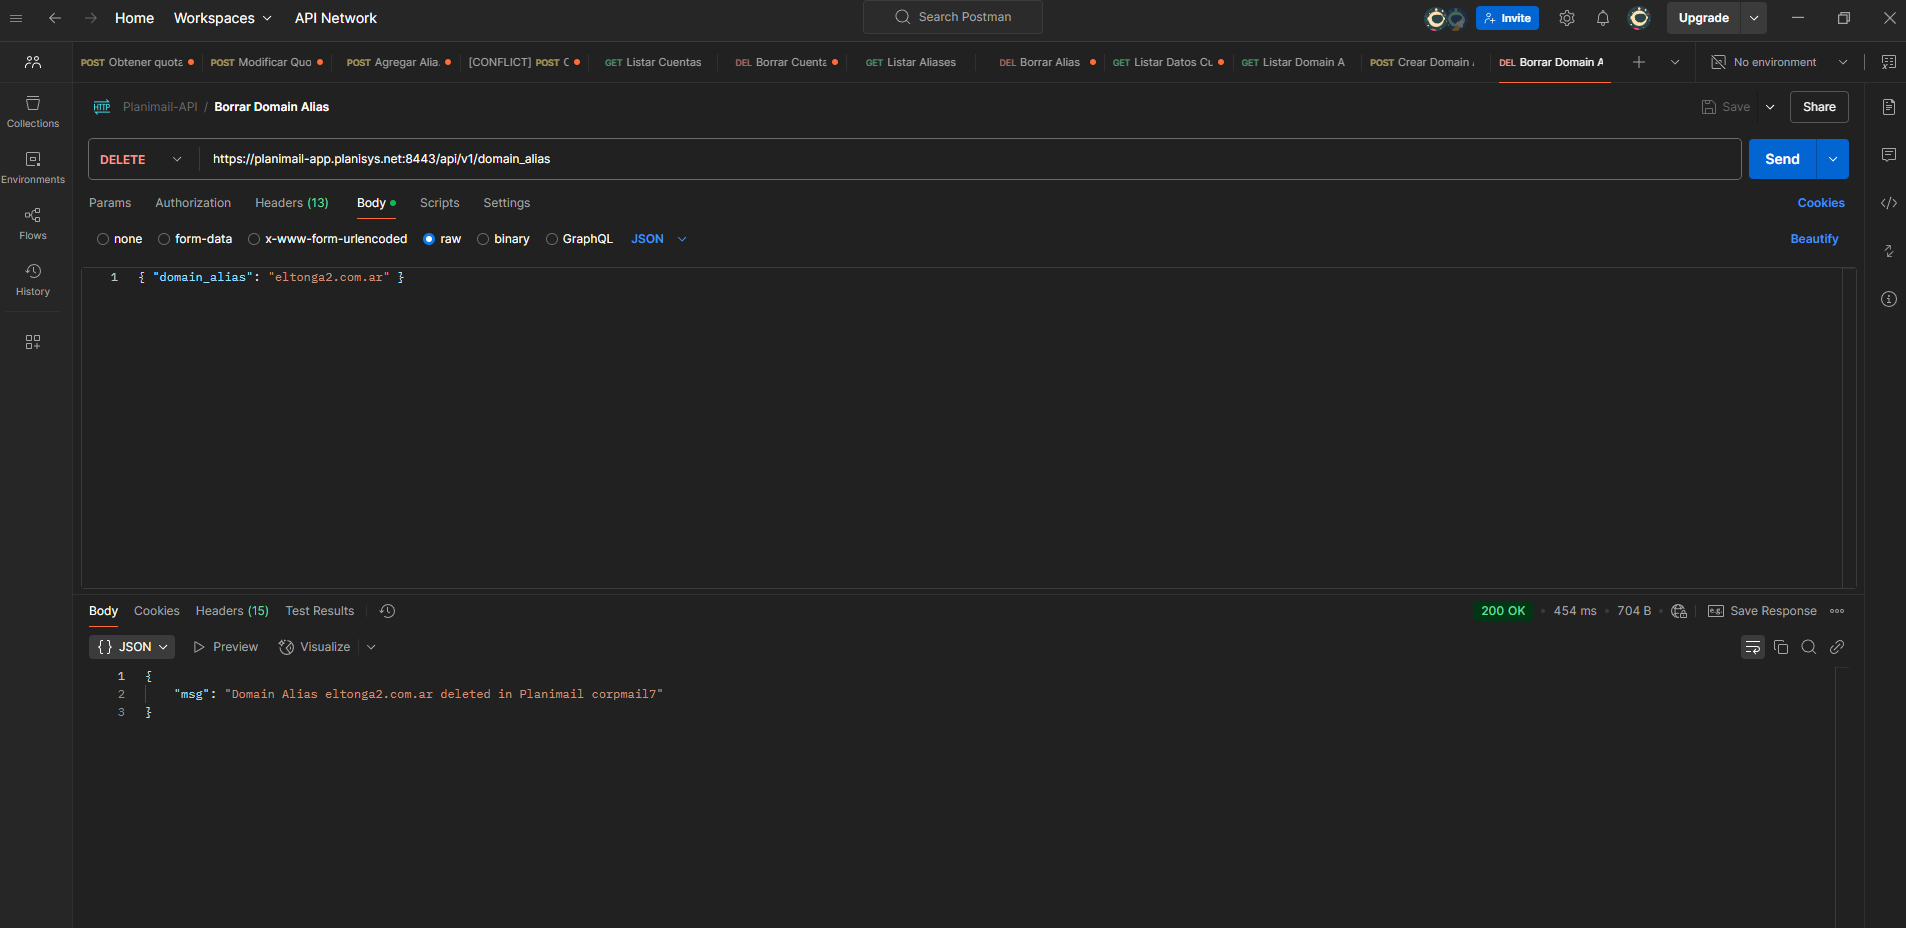The width and height of the screenshot is (1906, 928).
Task: Copy the response body with copy icon
Action: 1780,647
